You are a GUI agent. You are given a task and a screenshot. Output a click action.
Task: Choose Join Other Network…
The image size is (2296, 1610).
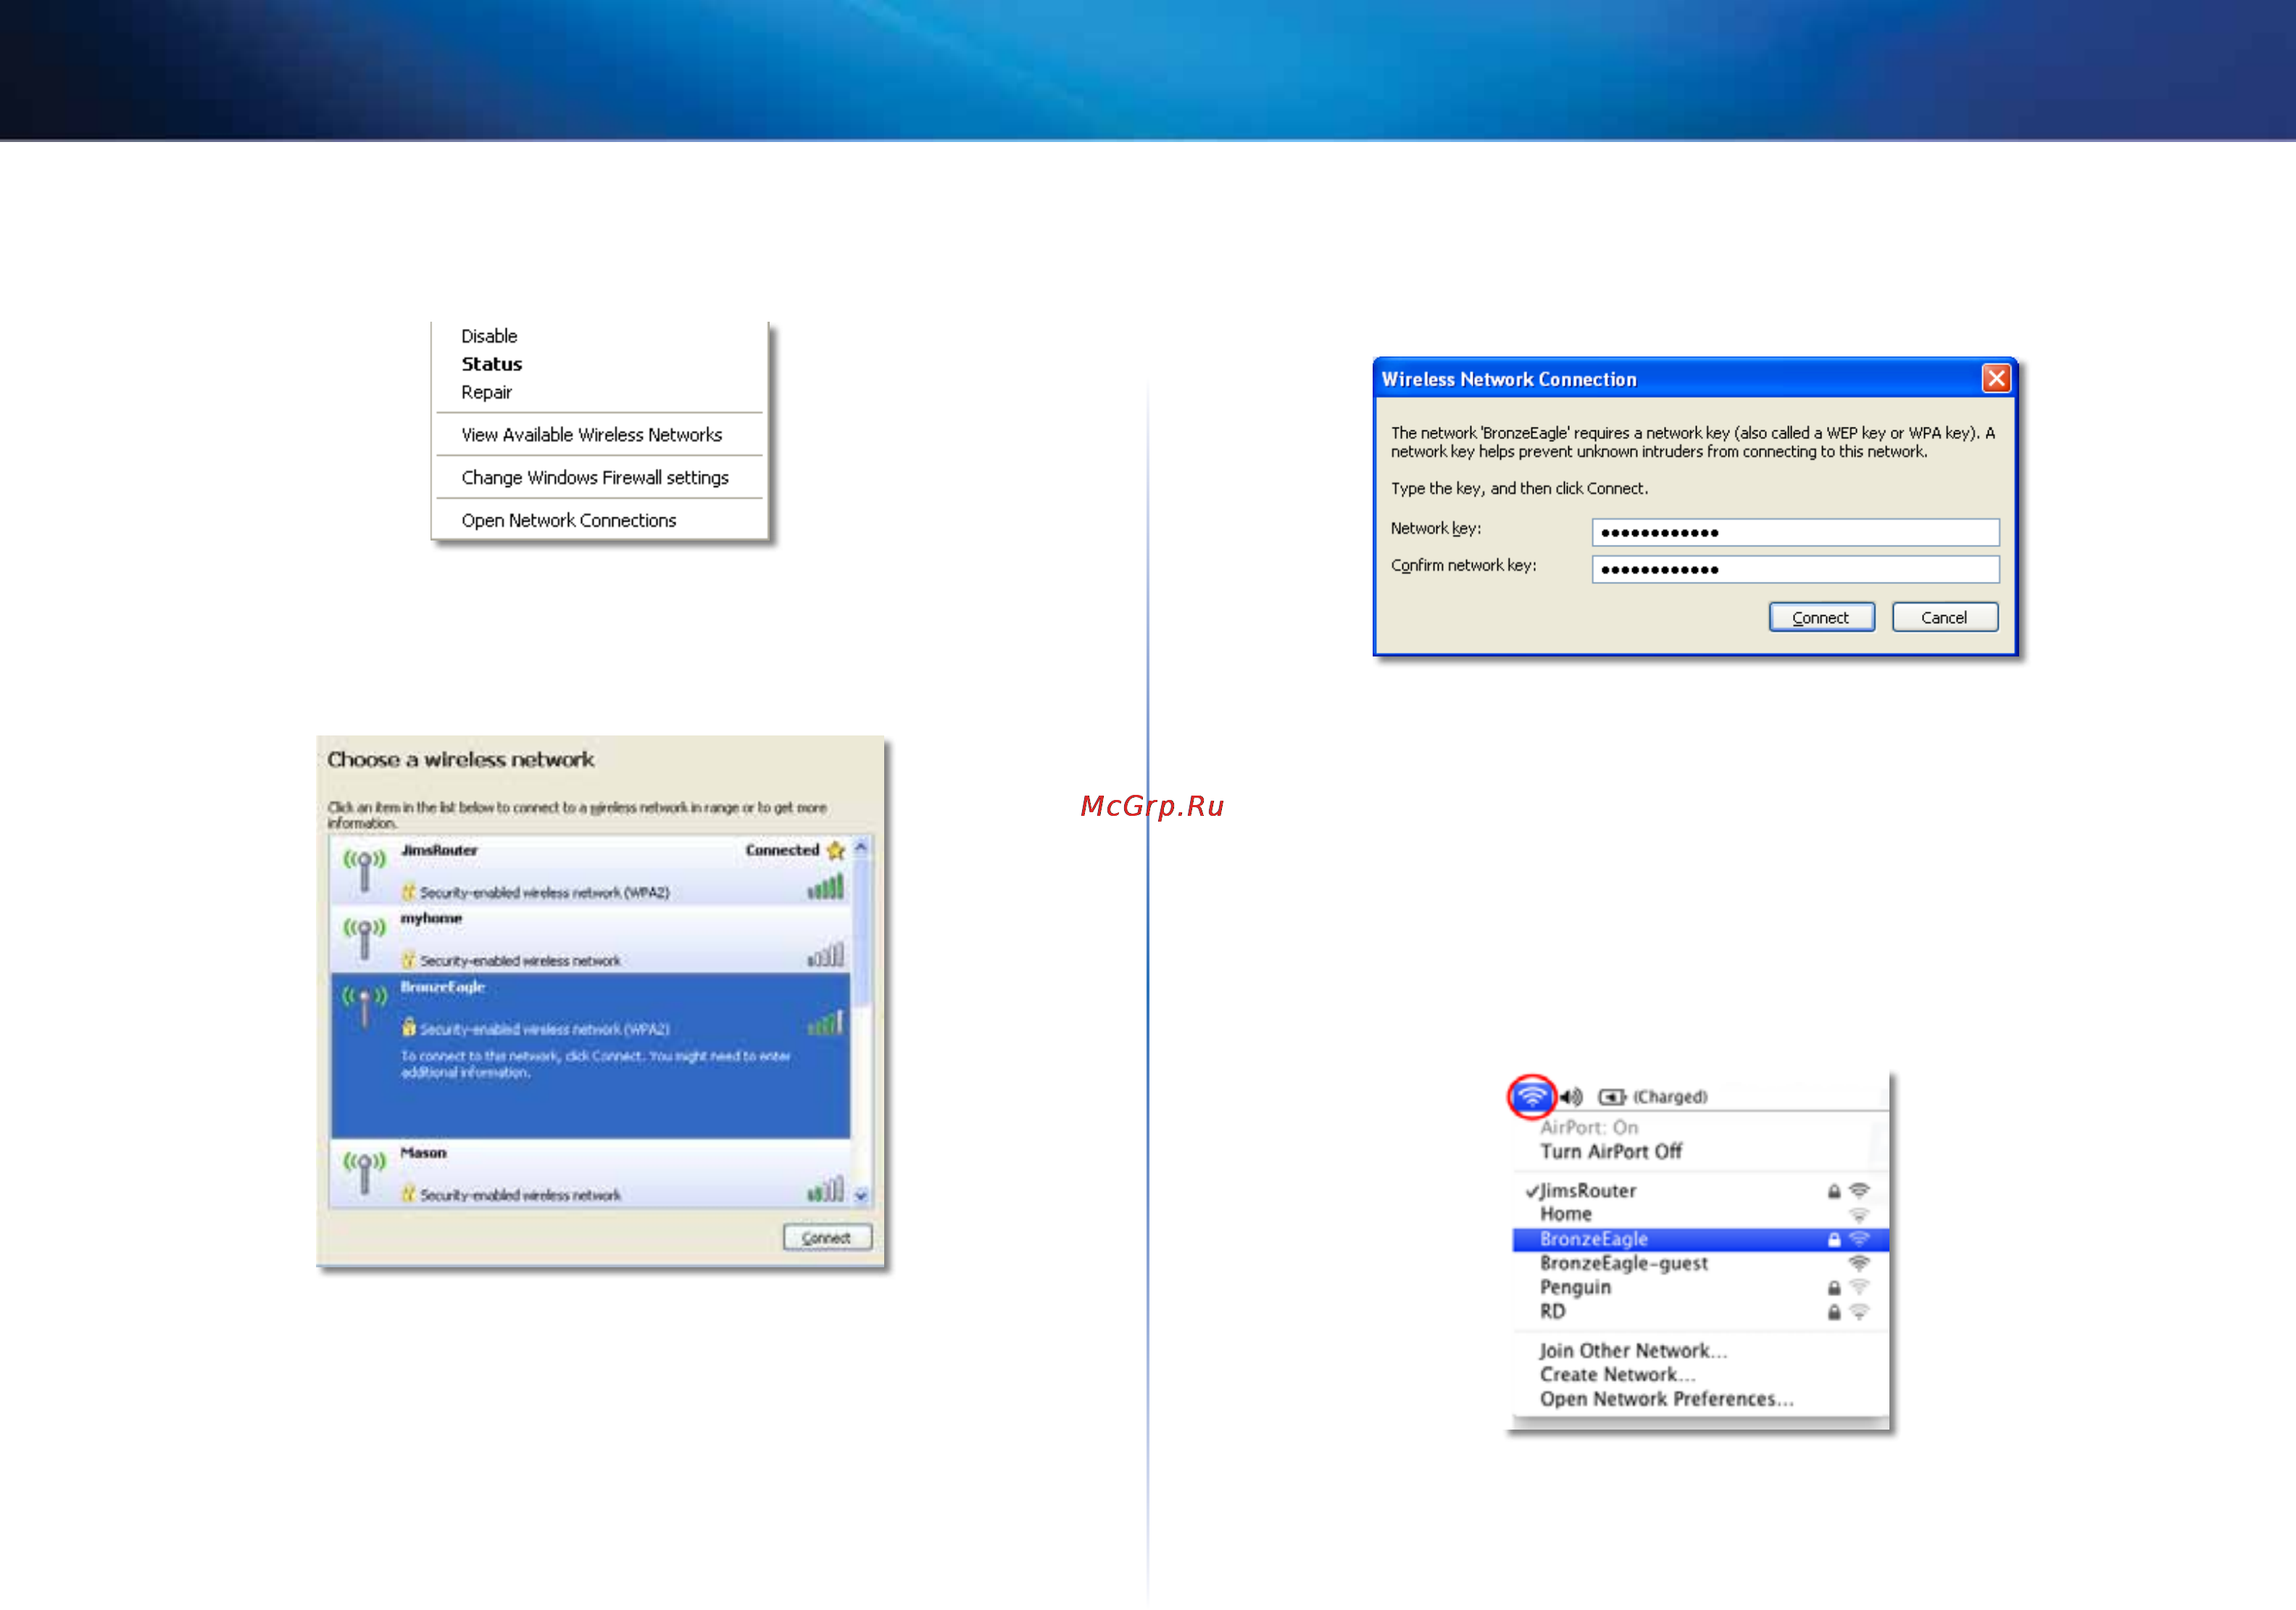coord(1633,1351)
